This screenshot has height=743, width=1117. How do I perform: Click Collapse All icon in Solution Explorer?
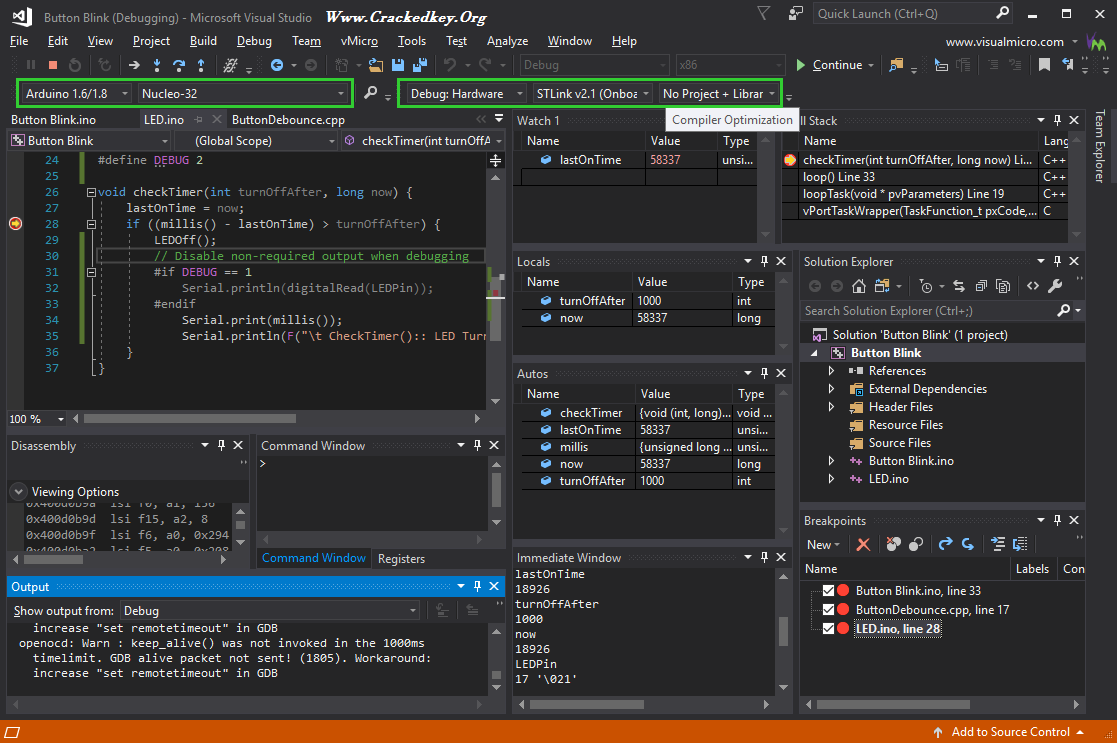[x=981, y=286]
